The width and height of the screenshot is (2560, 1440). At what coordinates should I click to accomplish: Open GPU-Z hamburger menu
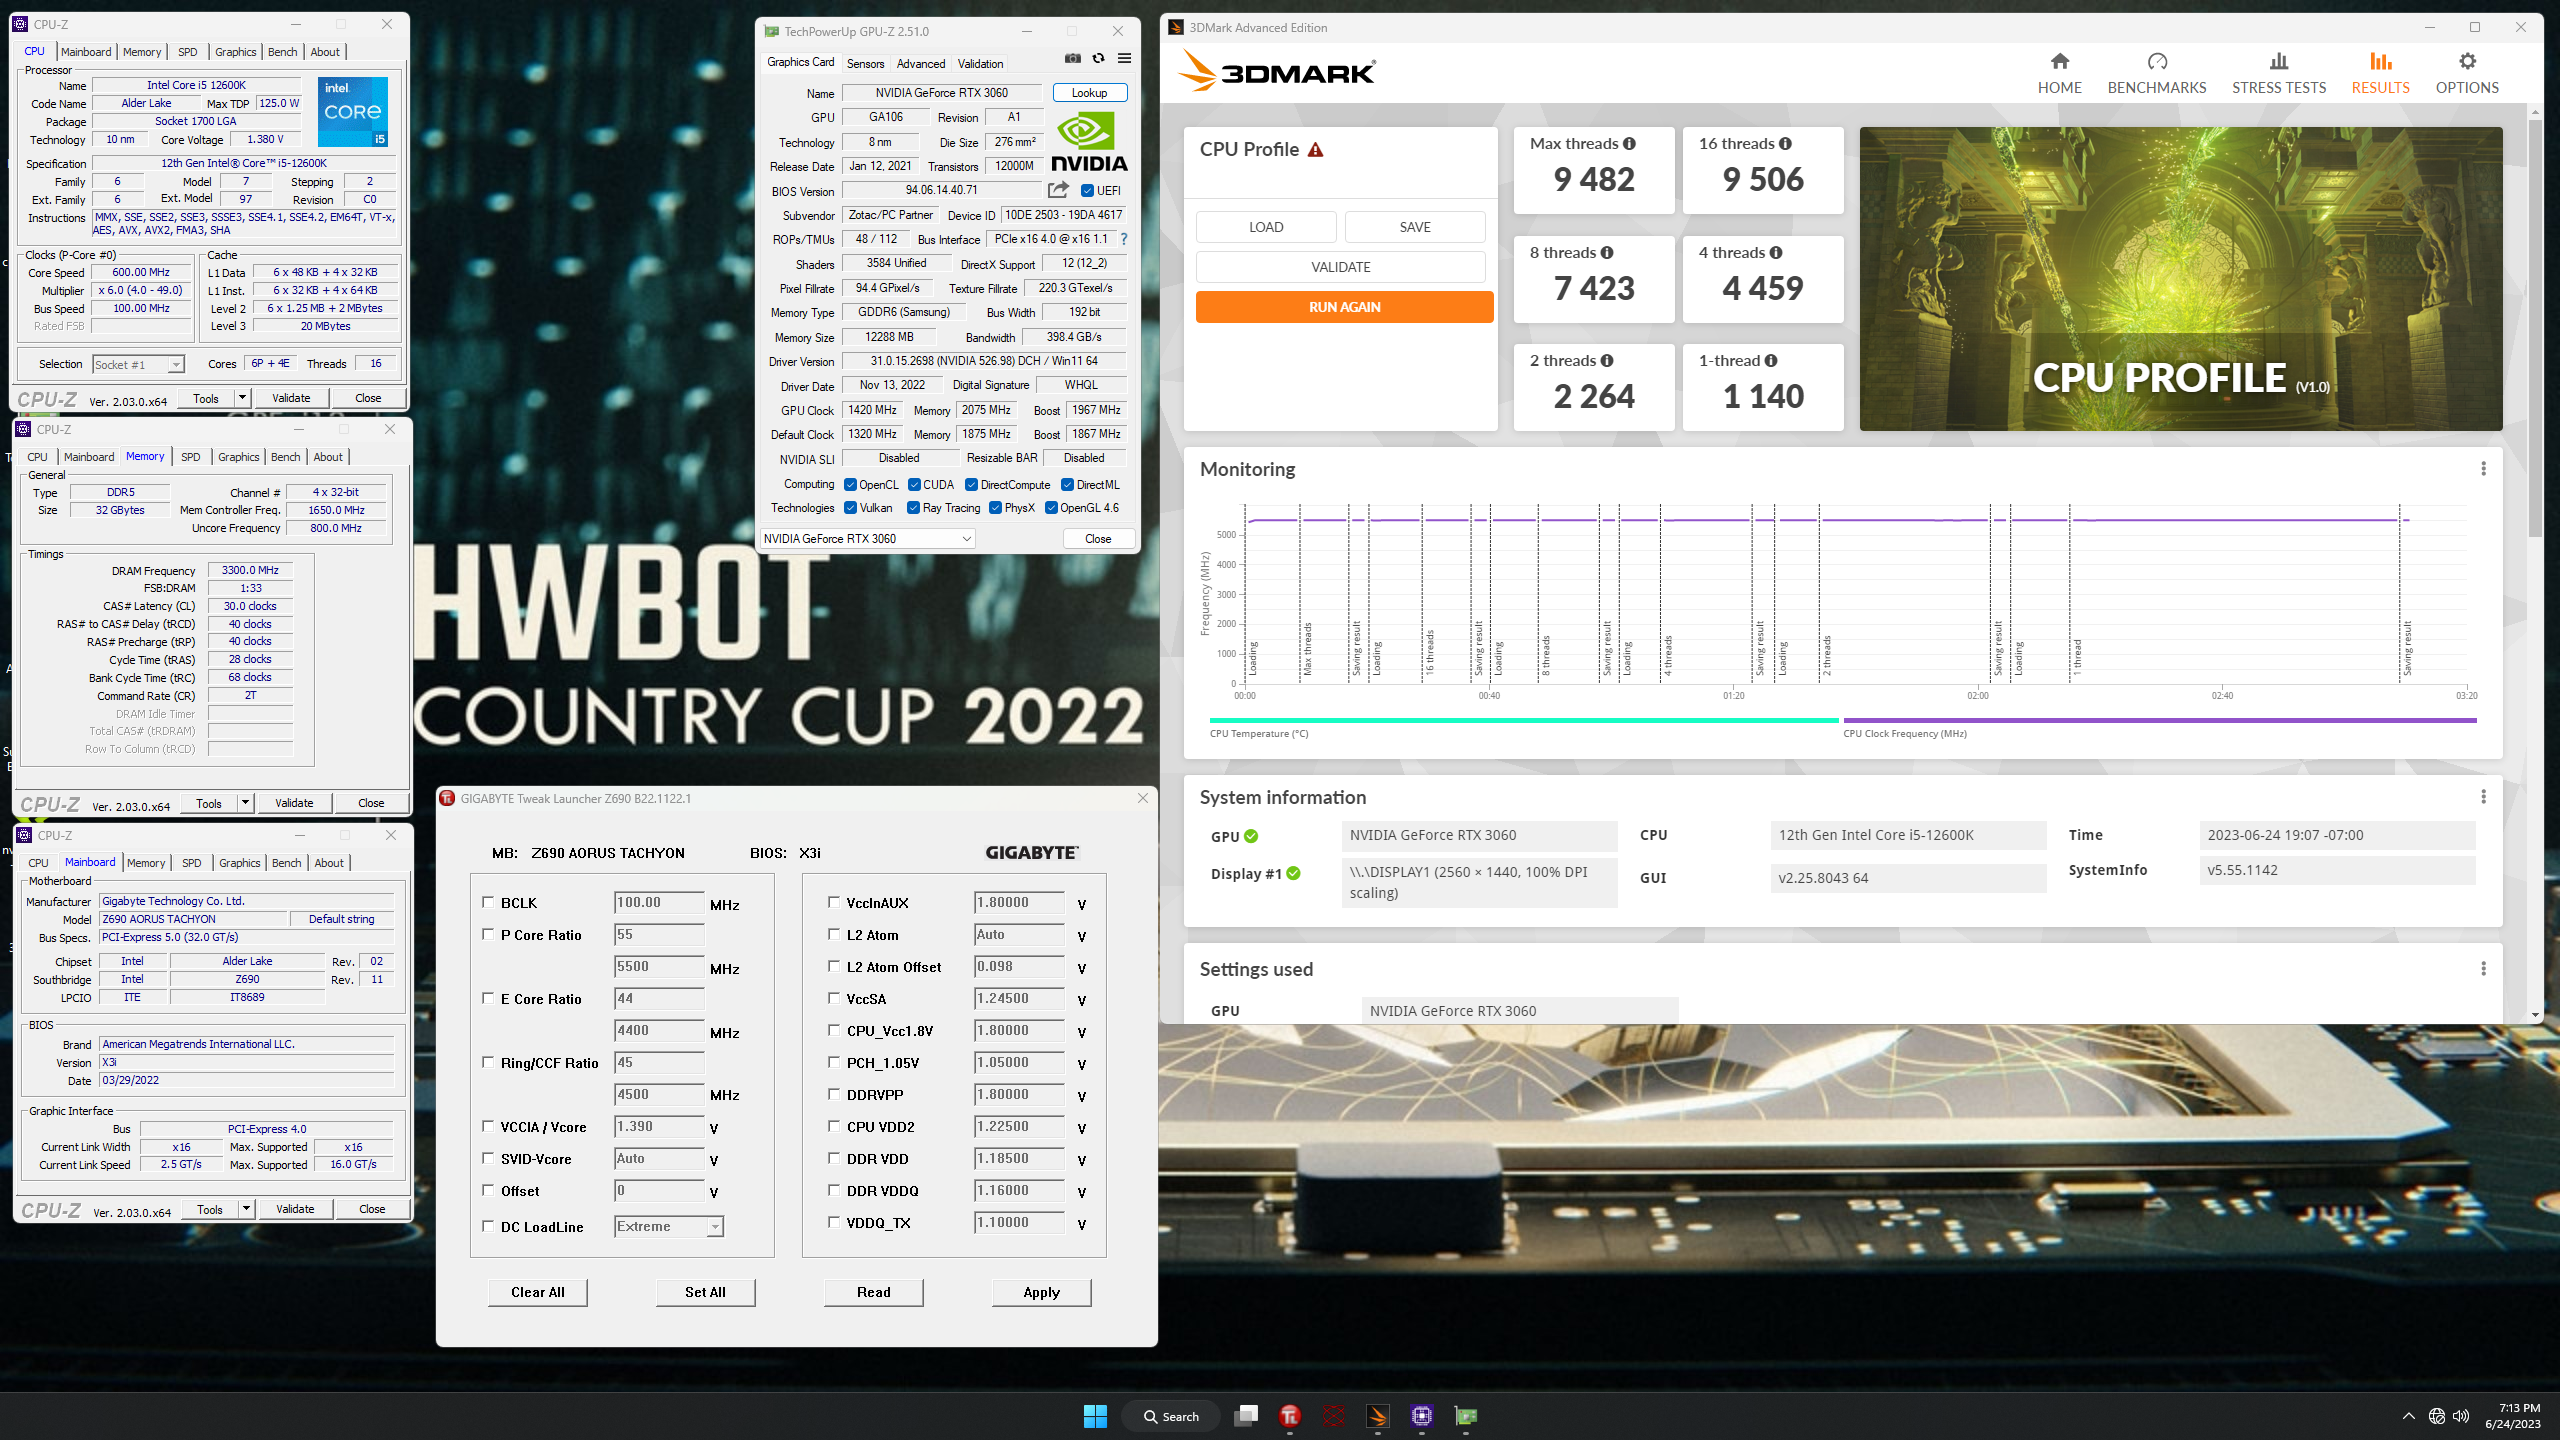(1124, 59)
